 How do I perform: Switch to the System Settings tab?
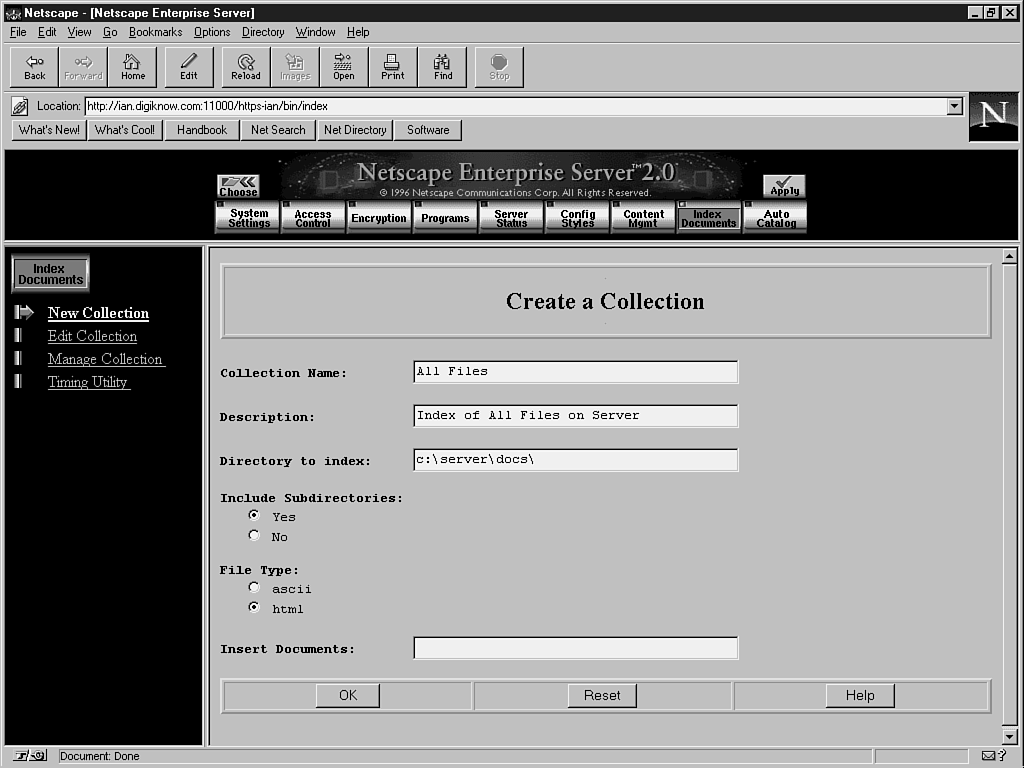[x=248, y=217]
